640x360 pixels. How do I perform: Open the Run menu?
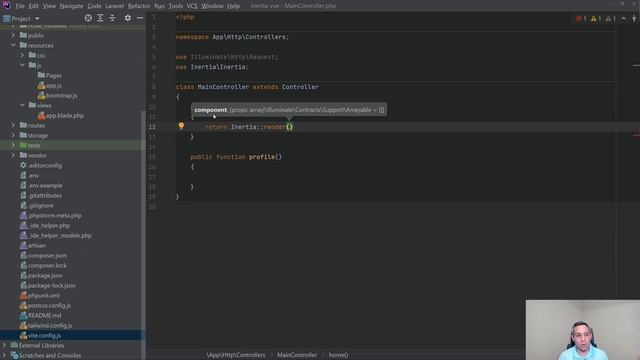pos(160,6)
